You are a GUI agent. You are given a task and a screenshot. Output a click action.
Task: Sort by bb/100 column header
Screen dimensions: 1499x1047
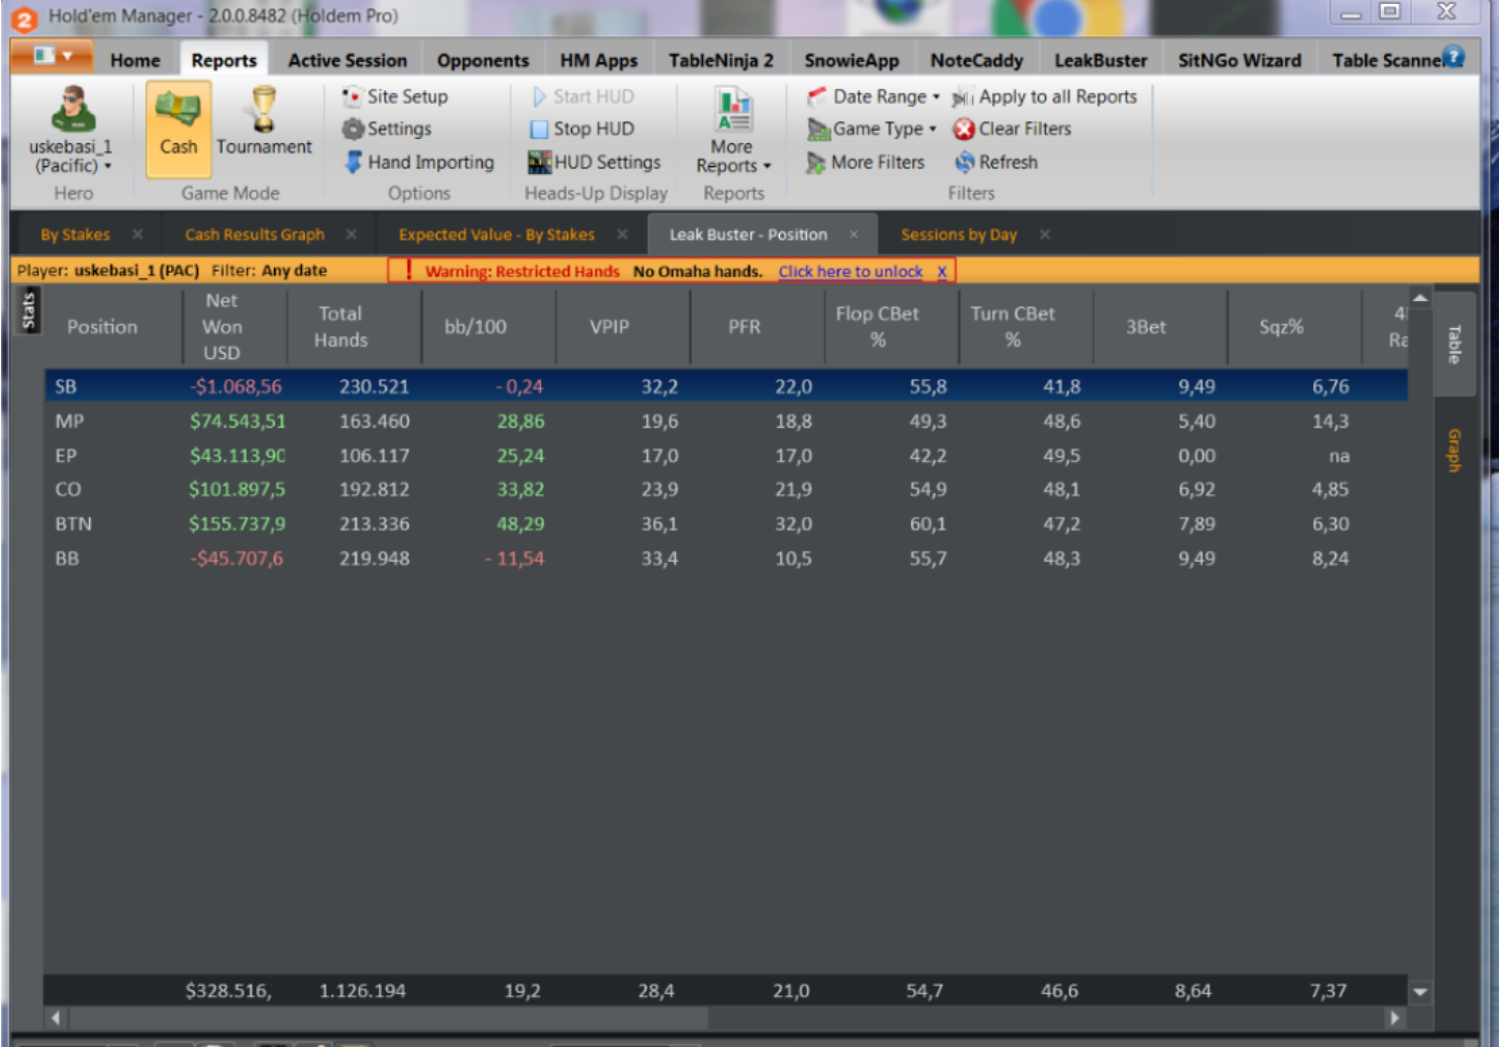click(476, 327)
